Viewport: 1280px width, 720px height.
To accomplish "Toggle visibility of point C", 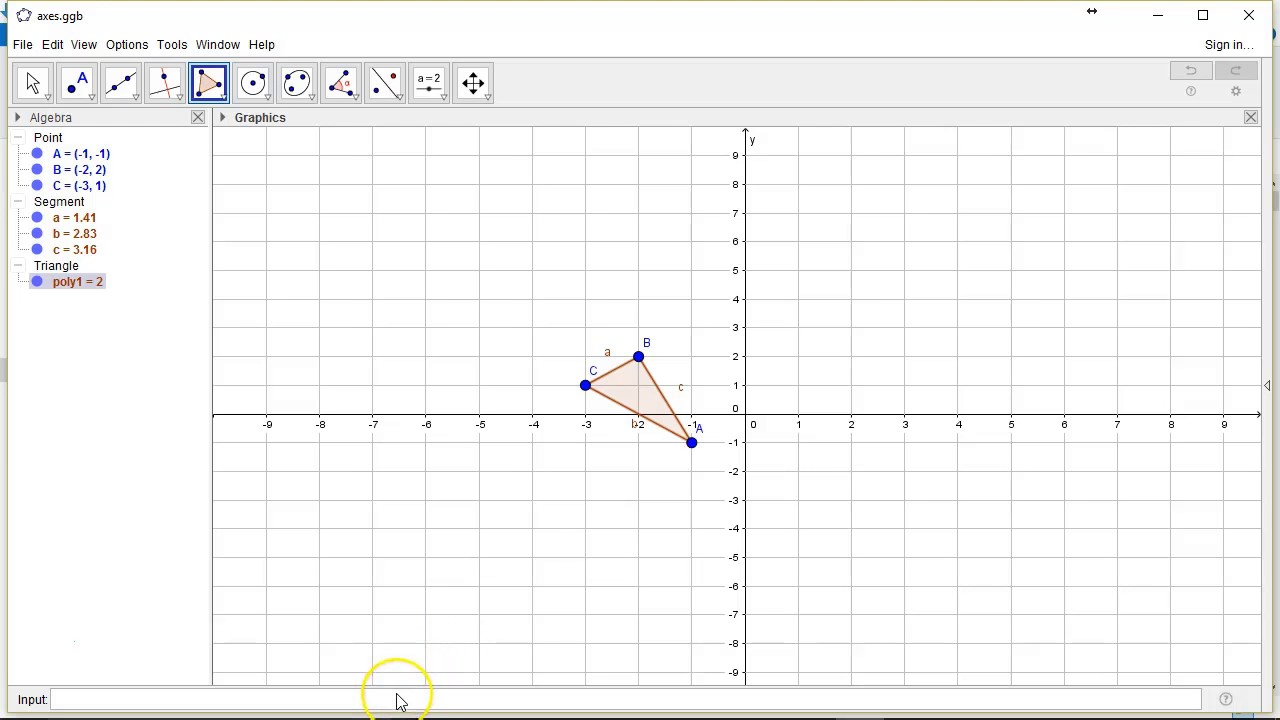I will 37,186.
